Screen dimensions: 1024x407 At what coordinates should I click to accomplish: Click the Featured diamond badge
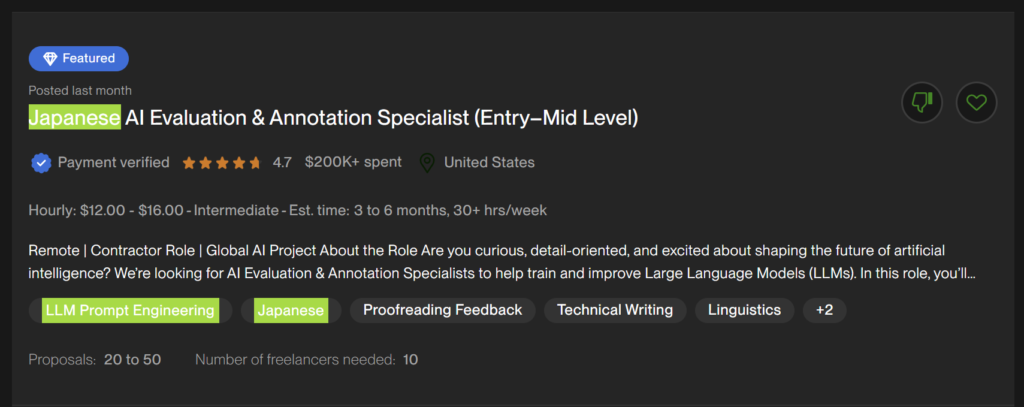[78, 58]
